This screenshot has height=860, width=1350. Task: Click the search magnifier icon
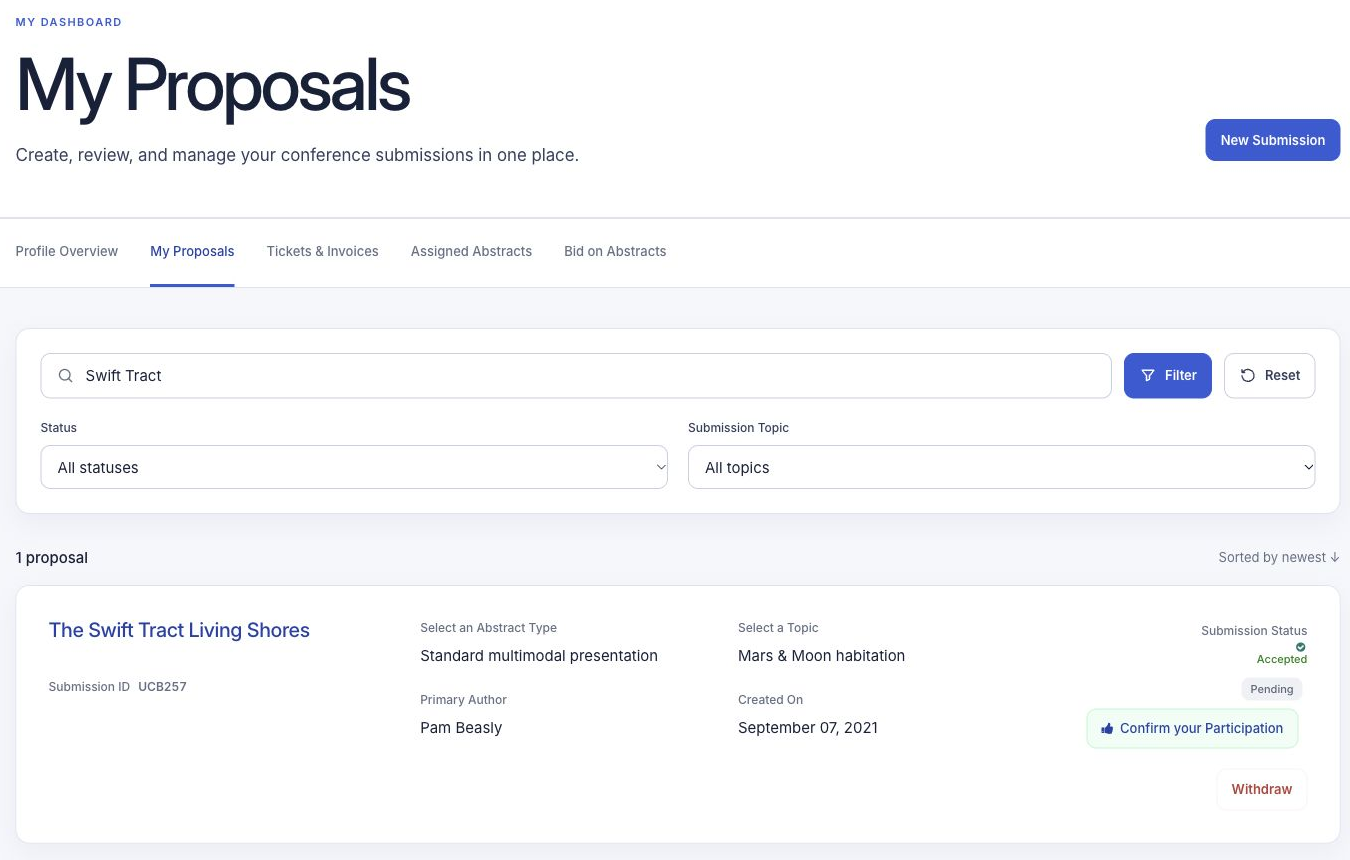click(66, 376)
